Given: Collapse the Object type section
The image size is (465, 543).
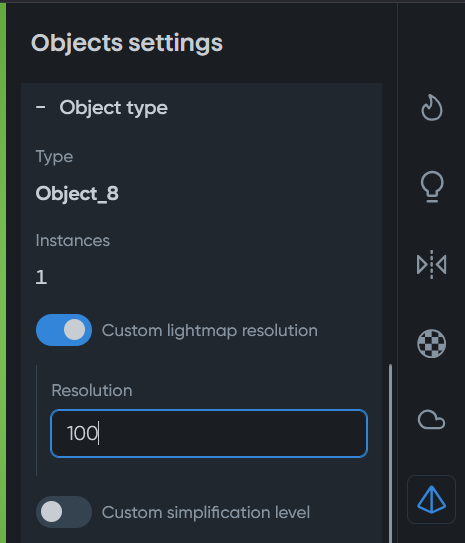Looking at the screenshot, I should pos(41,107).
